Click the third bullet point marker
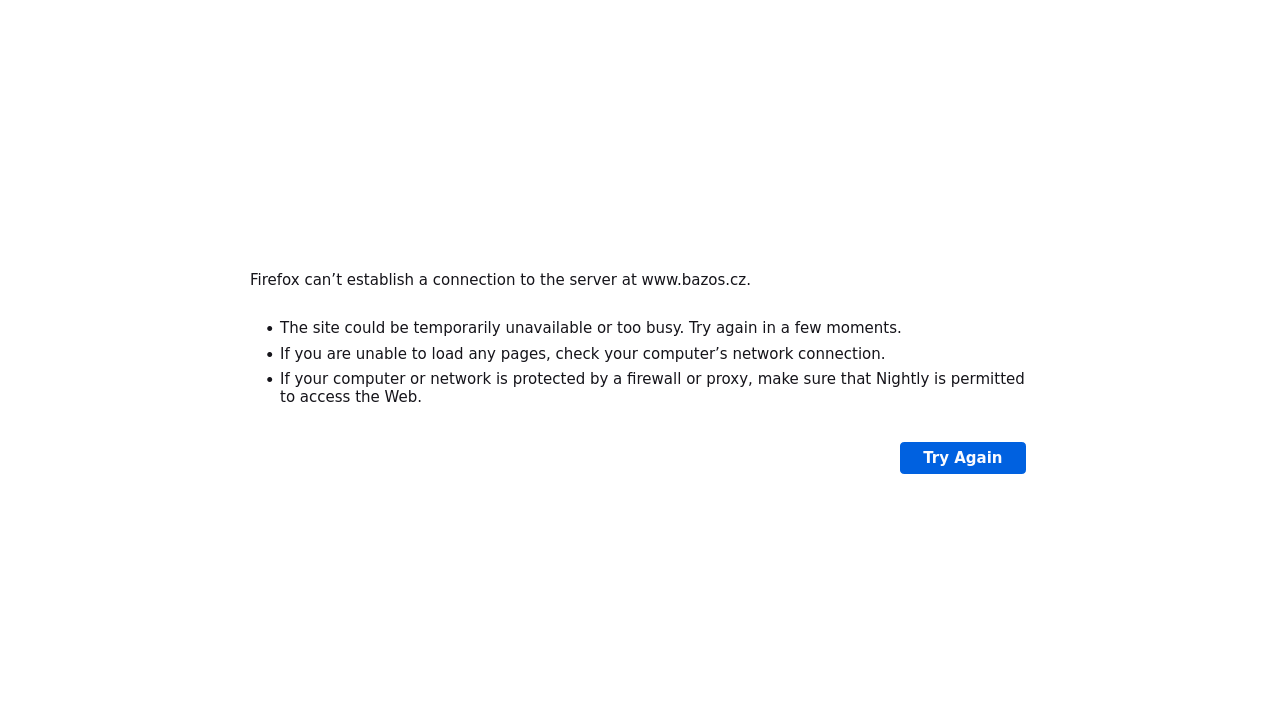The image size is (1280, 720). pos(269,380)
